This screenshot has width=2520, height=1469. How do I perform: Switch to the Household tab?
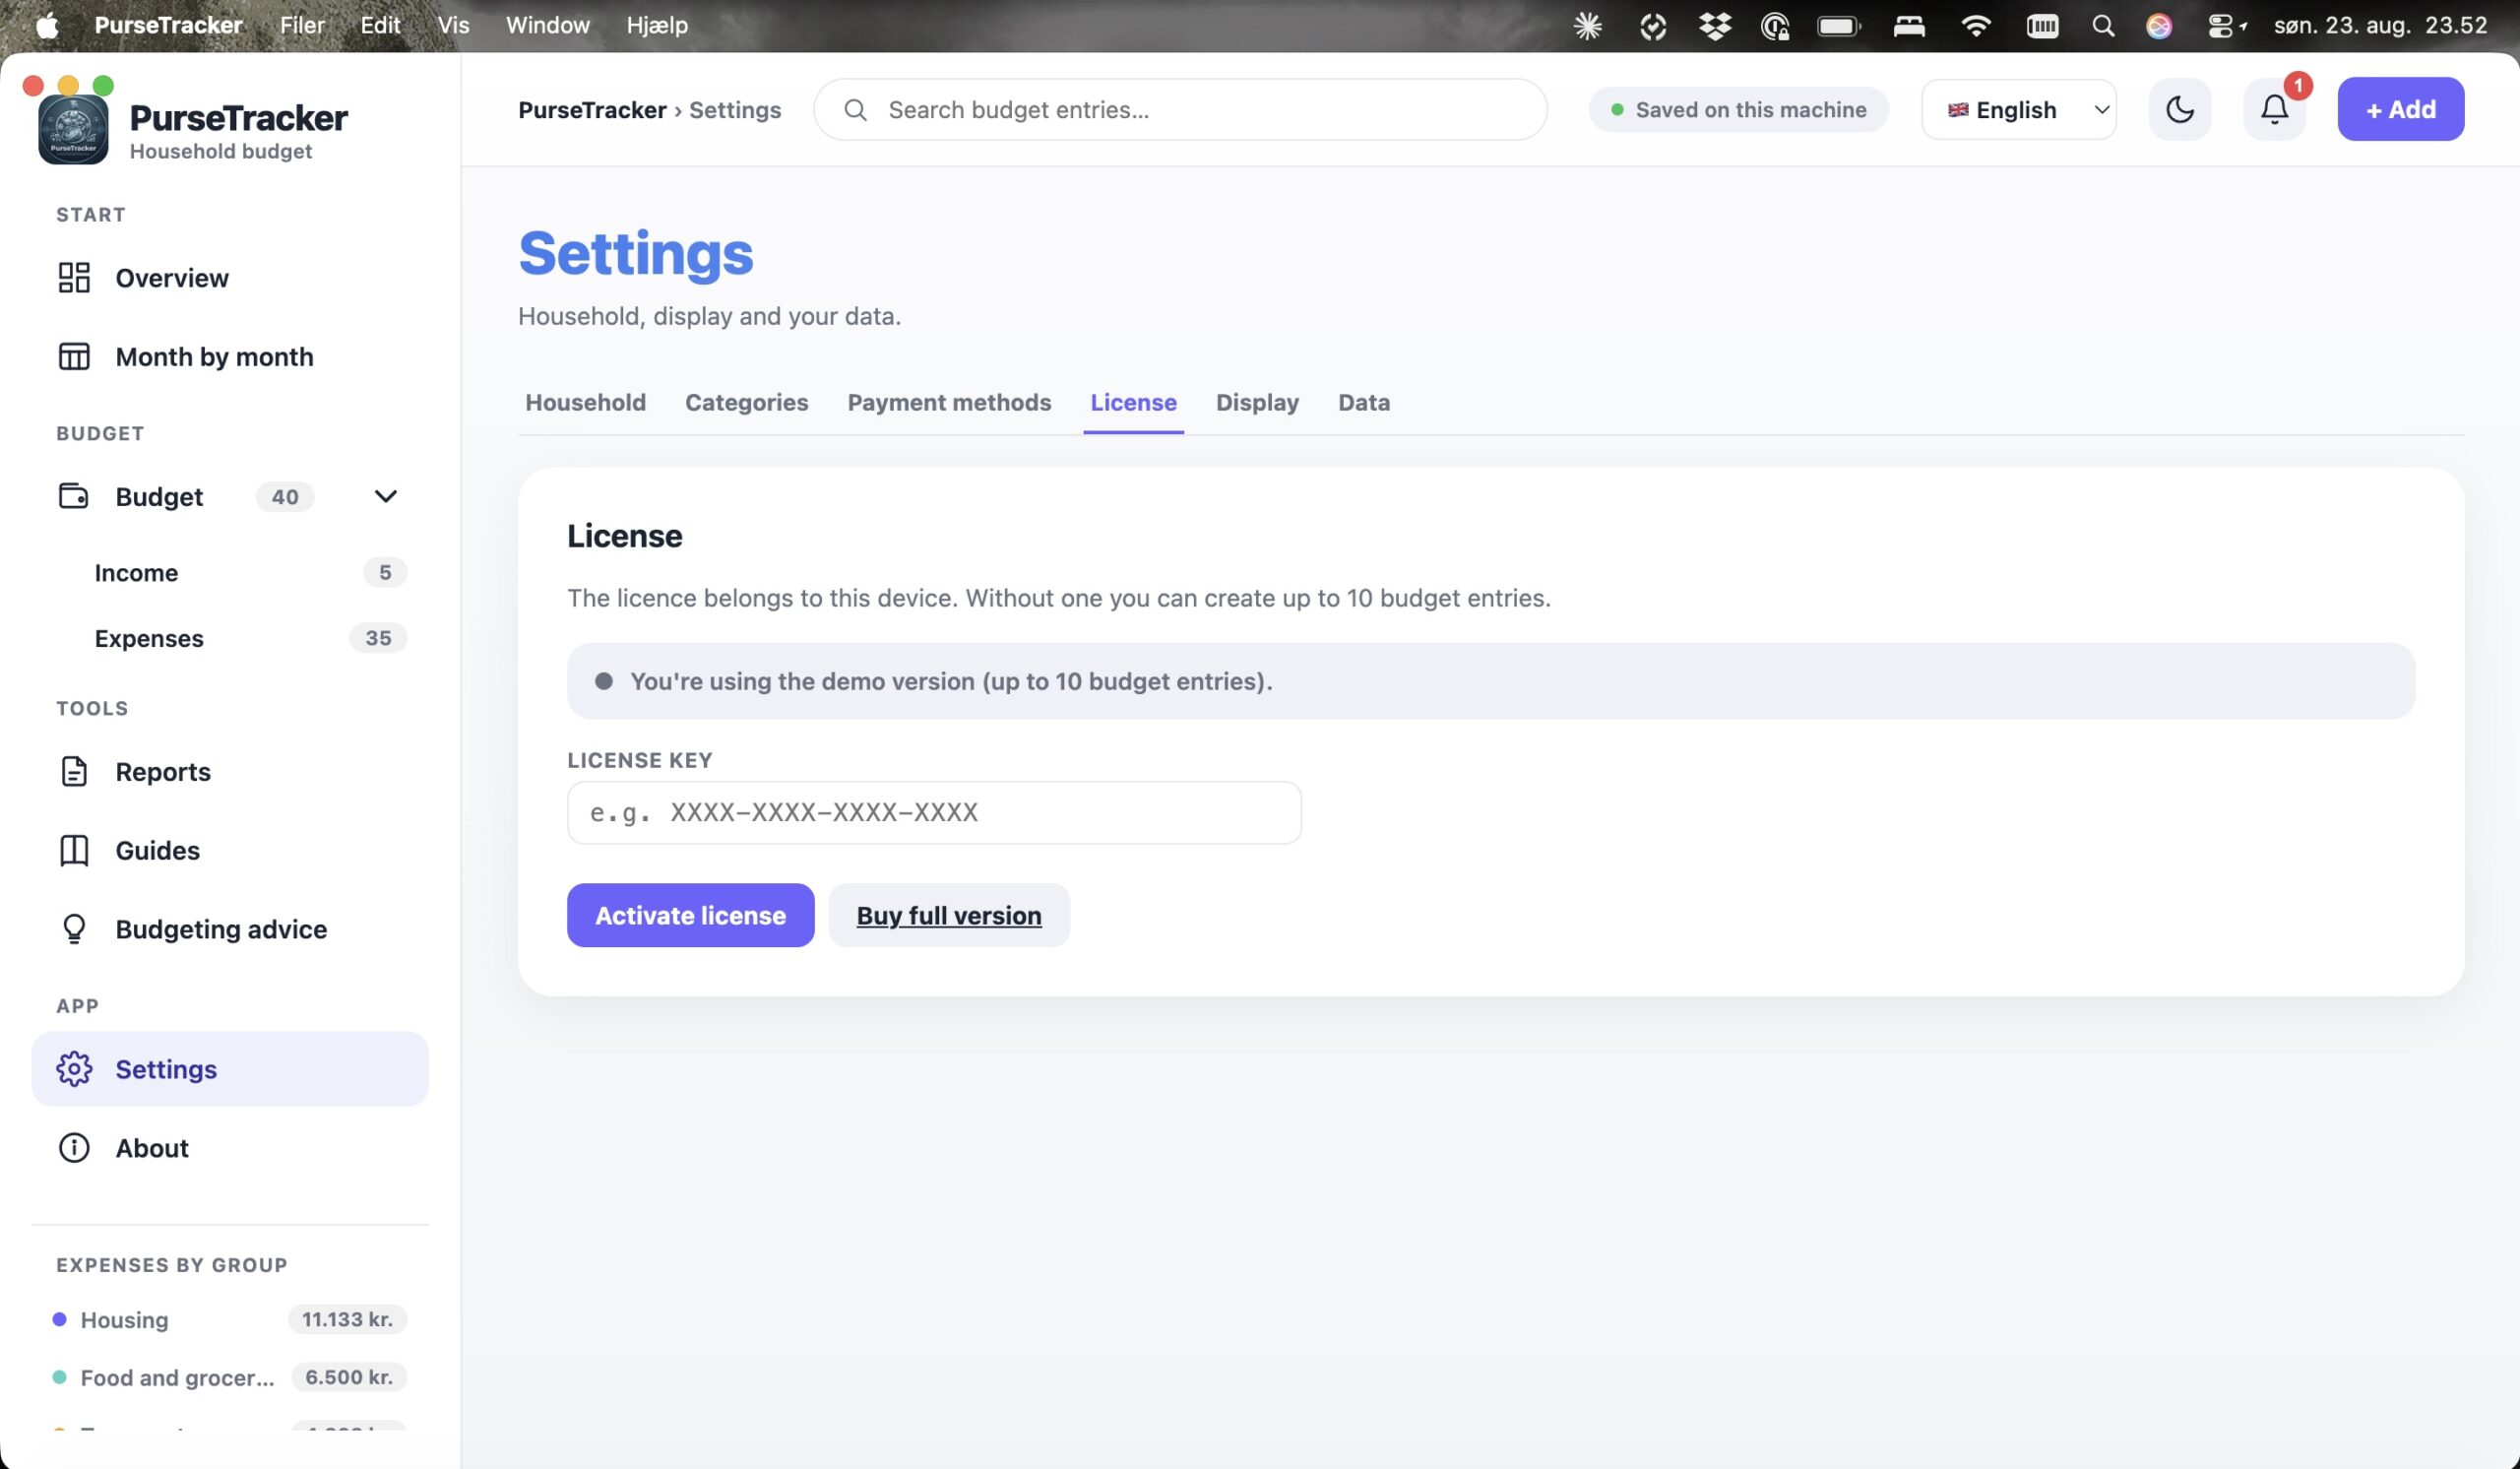[585, 402]
